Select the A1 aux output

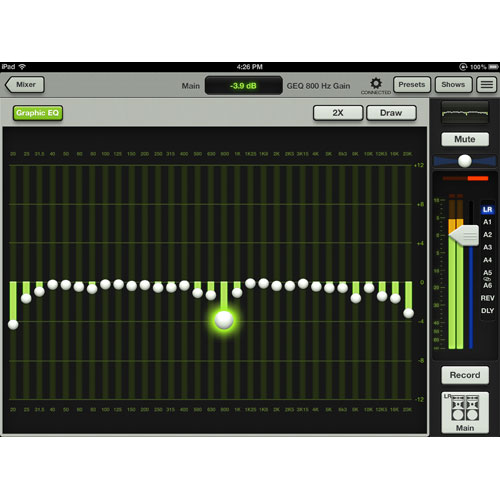(487, 222)
